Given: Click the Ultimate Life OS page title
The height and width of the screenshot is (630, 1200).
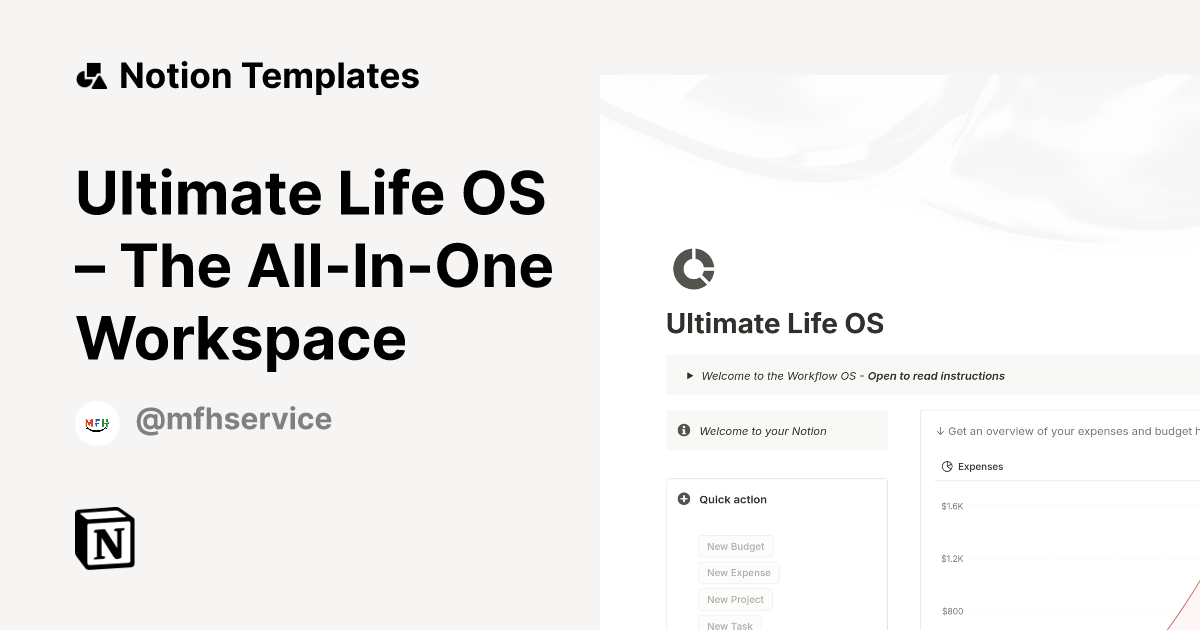Looking at the screenshot, I should point(775,323).
